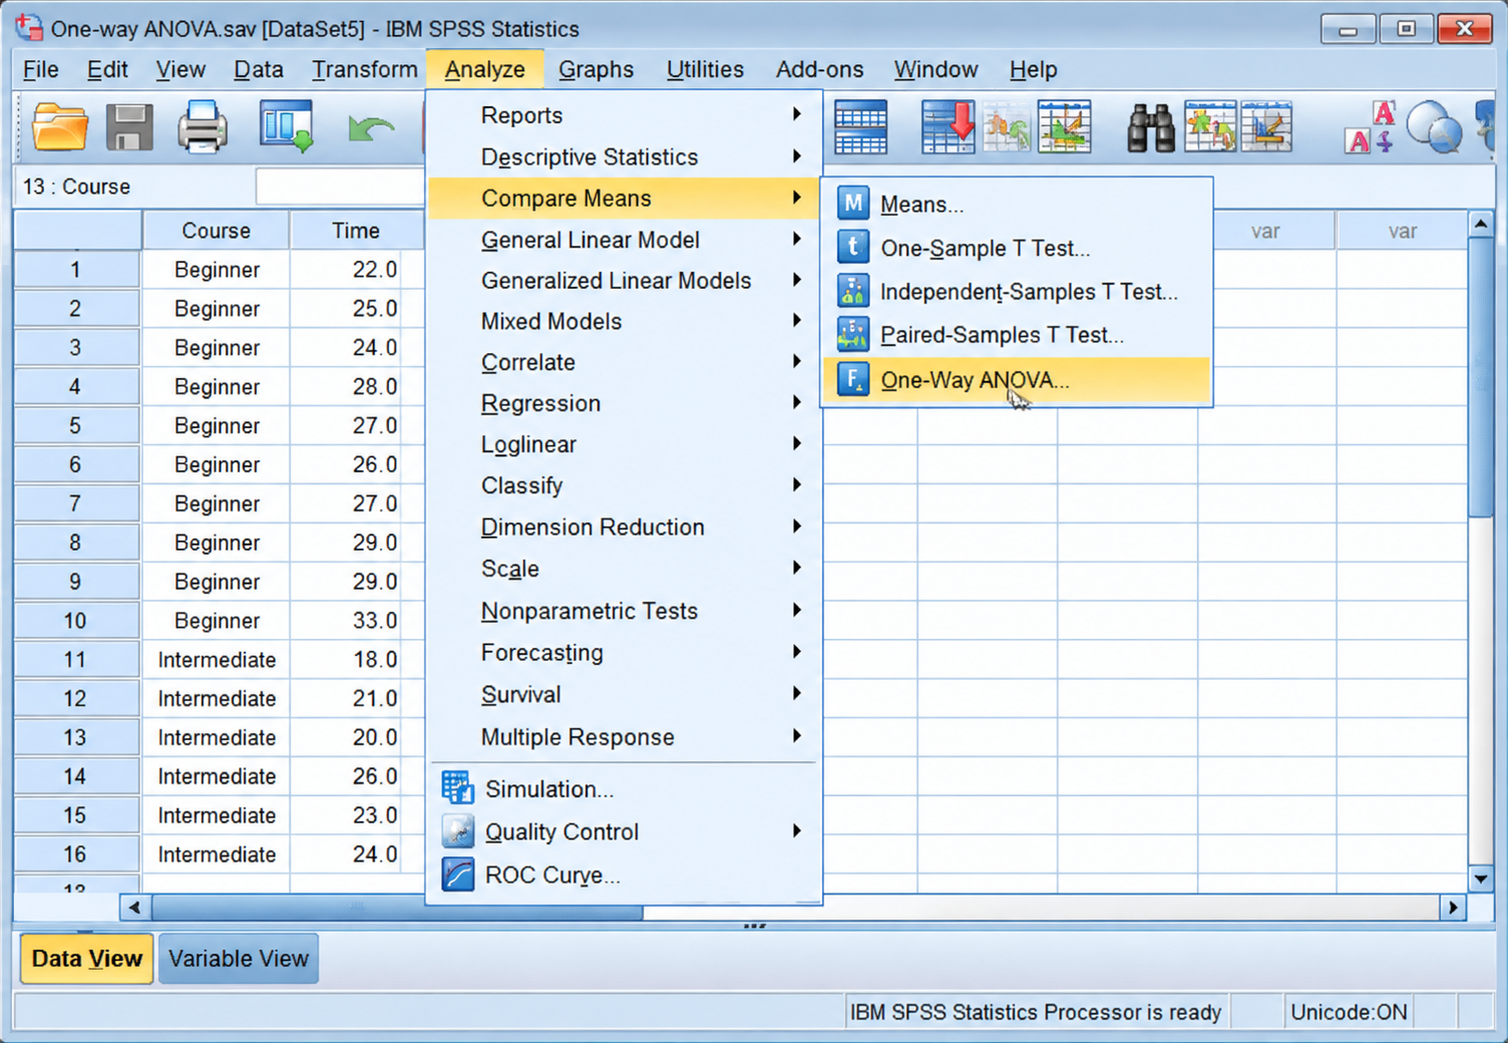Click the table icon with red down arrow
The image size is (1508, 1043).
948,127
